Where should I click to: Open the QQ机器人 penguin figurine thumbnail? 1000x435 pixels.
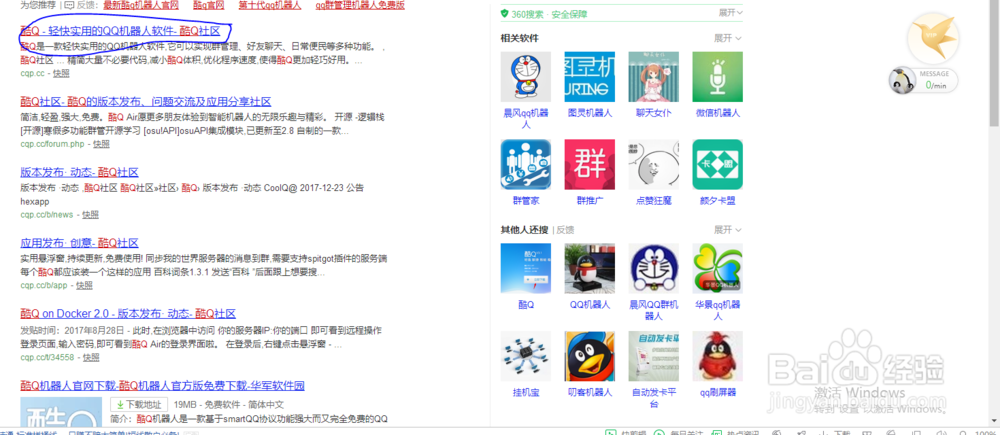pos(589,268)
